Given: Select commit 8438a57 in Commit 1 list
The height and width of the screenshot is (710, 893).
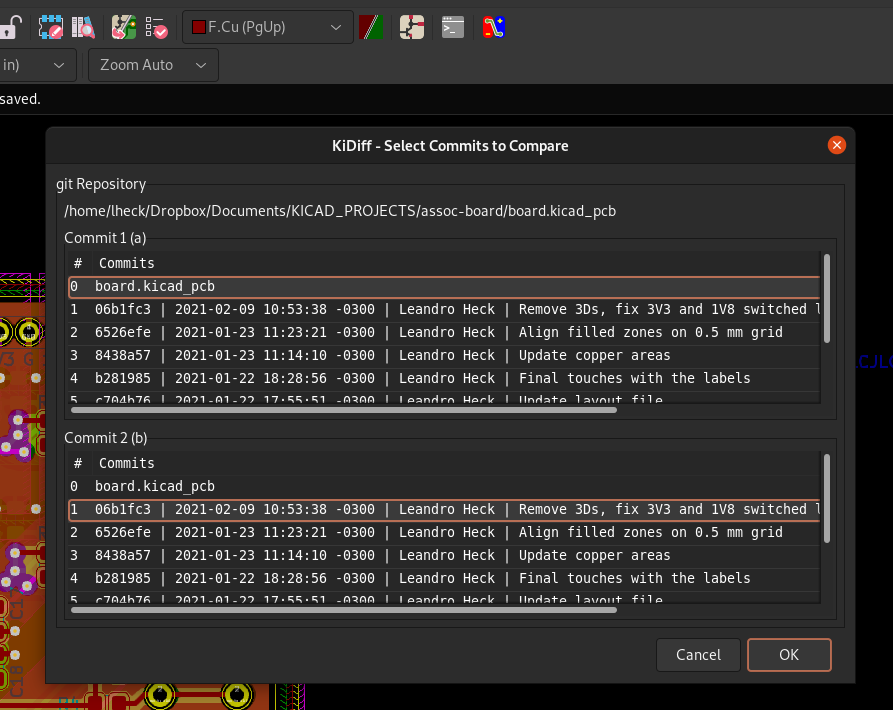Looking at the screenshot, I should click(x=444, y=355).
